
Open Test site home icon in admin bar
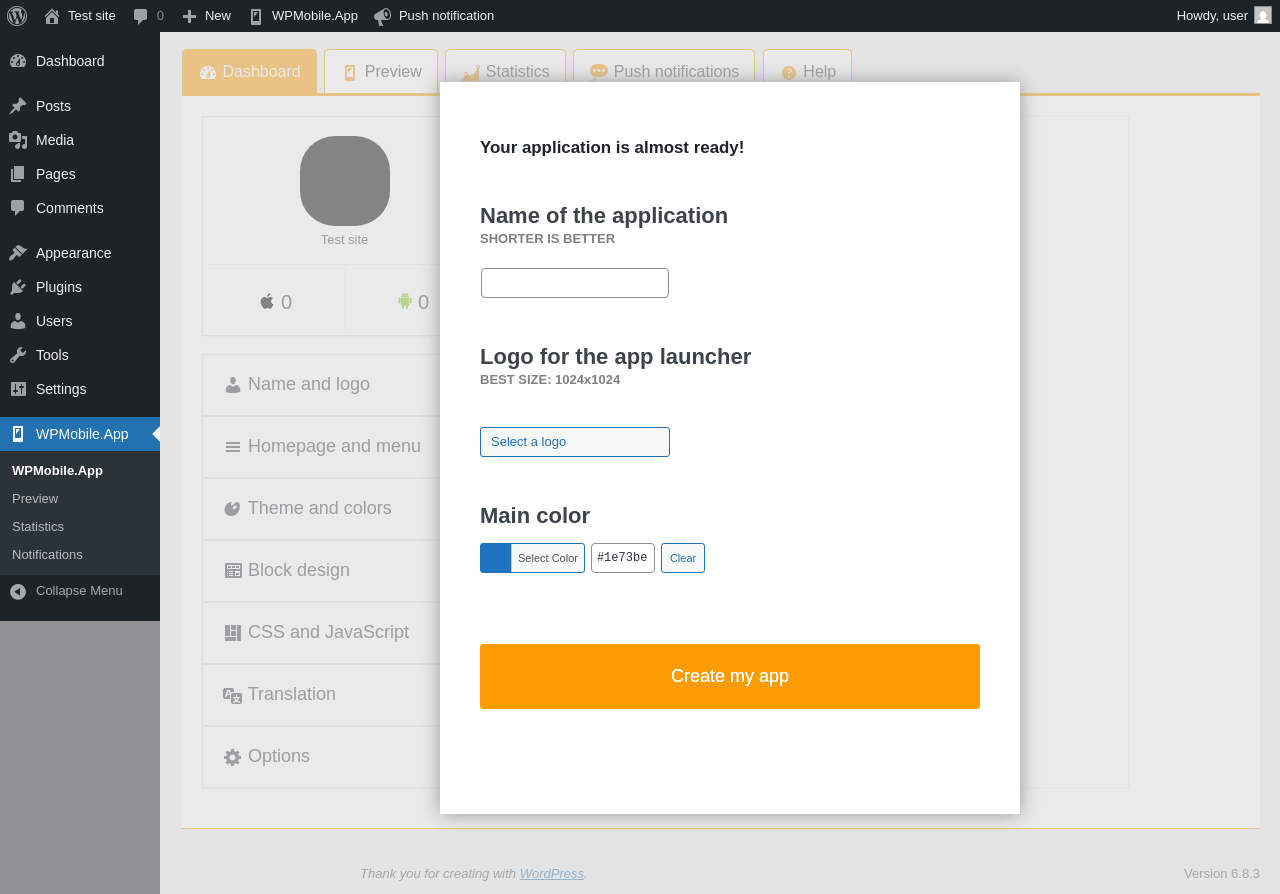[x=52, y=16]
